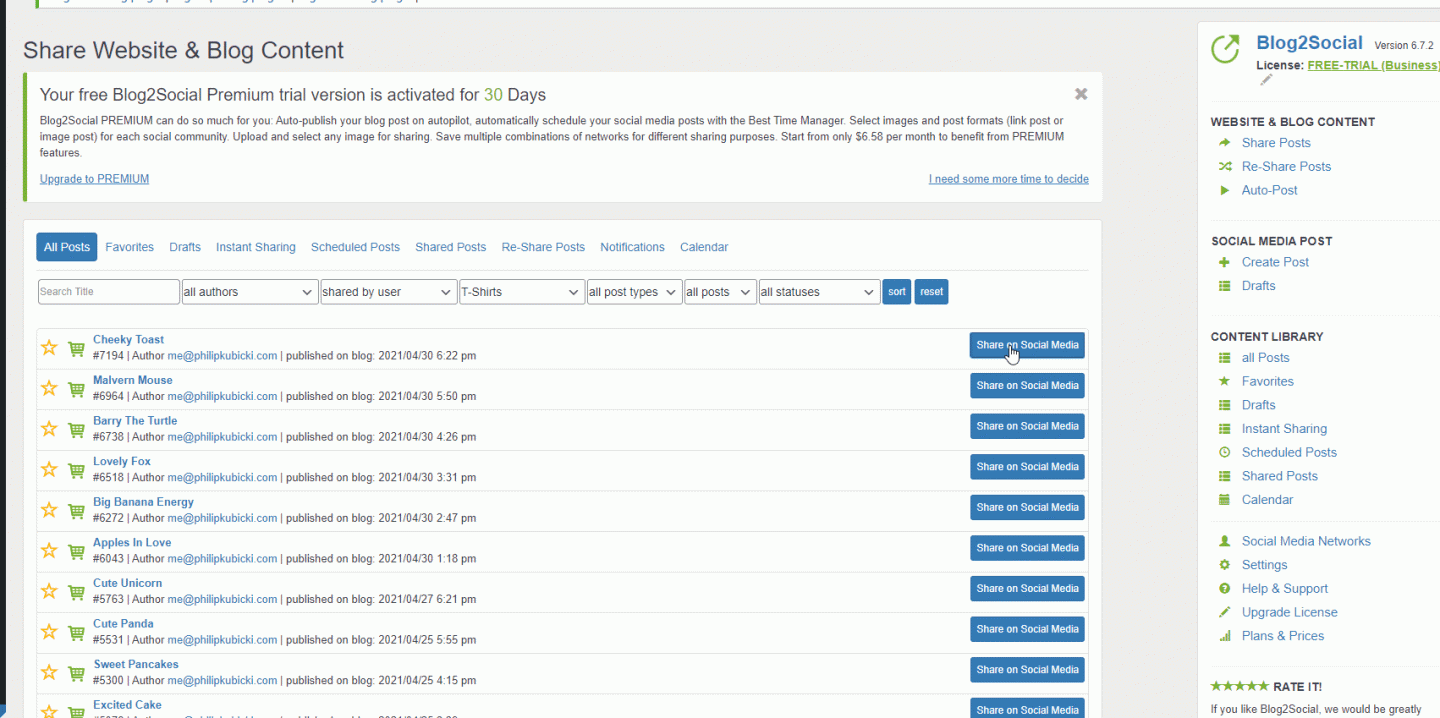Open Shared Posts in the Content Library sidebar
Viewport: 1440px width, 718px height.
tap(1280, 476)
